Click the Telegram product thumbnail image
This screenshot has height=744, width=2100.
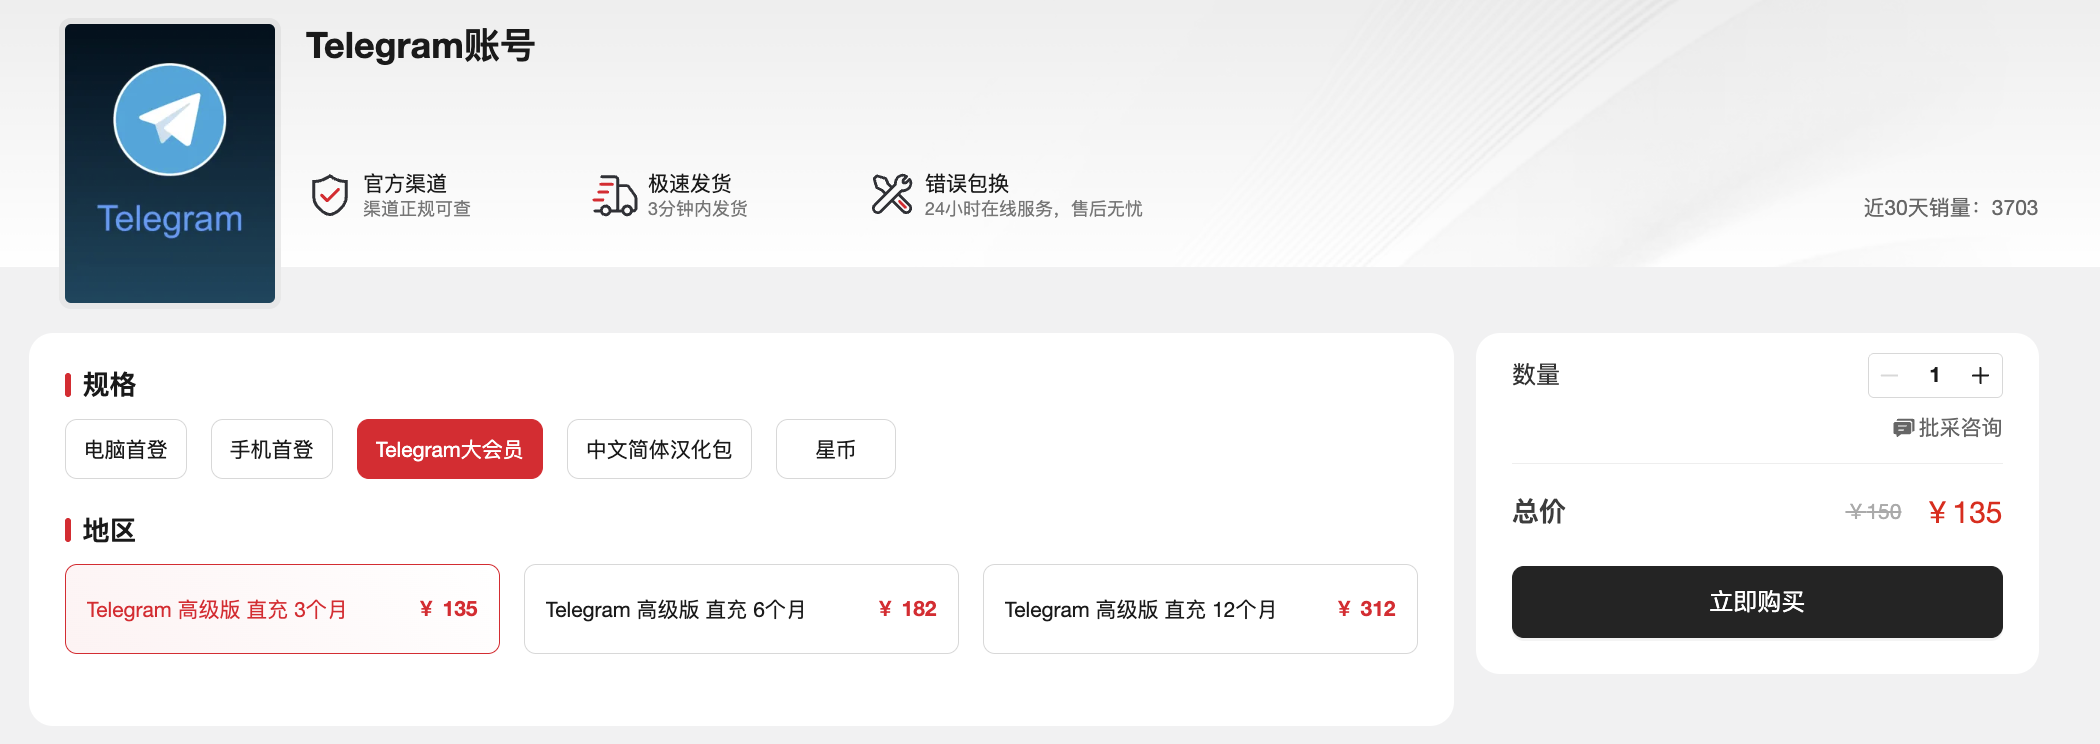pyautogui.click(x=170, y=163)
